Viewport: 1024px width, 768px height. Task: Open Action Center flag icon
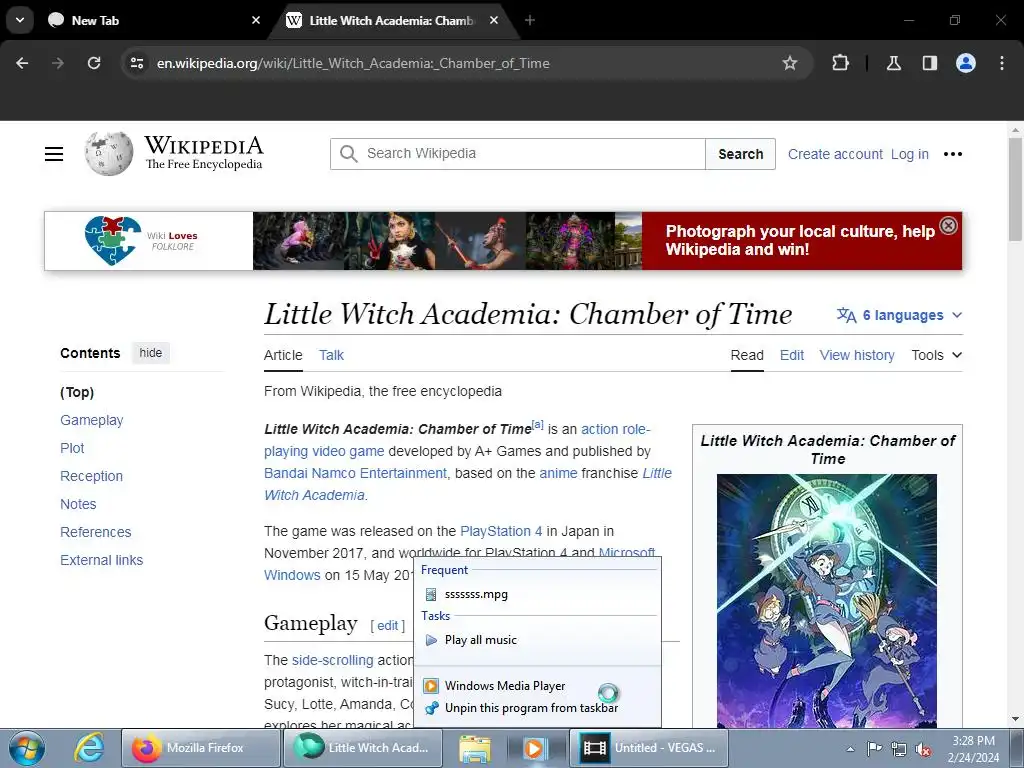pyautogui.click(x=874, y=749)
